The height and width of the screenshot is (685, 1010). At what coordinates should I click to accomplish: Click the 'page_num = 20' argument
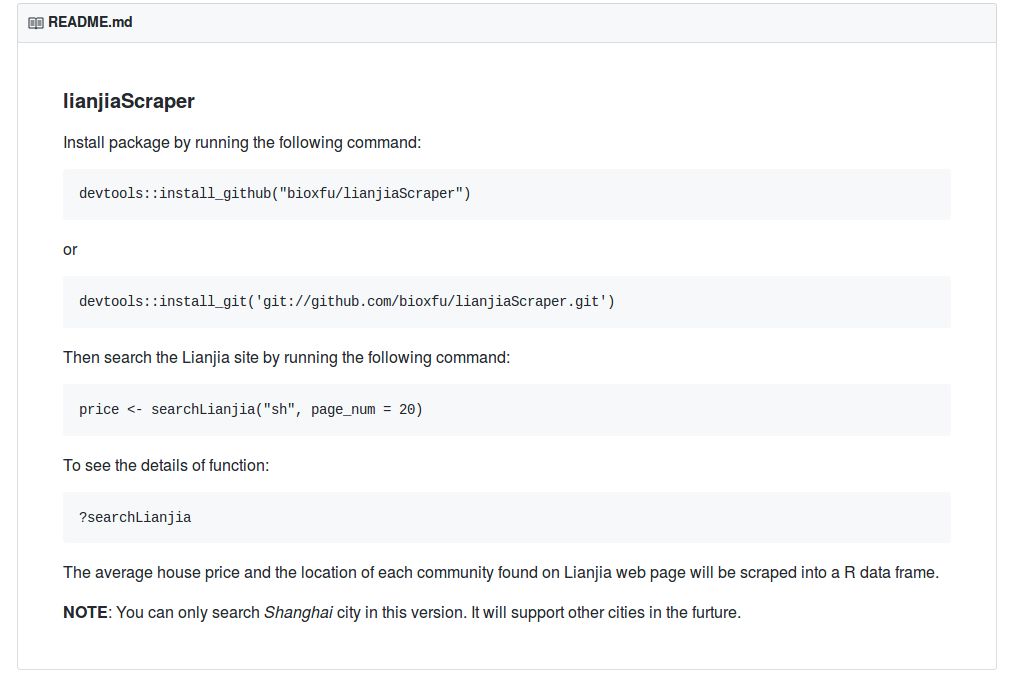coord(362,409)
